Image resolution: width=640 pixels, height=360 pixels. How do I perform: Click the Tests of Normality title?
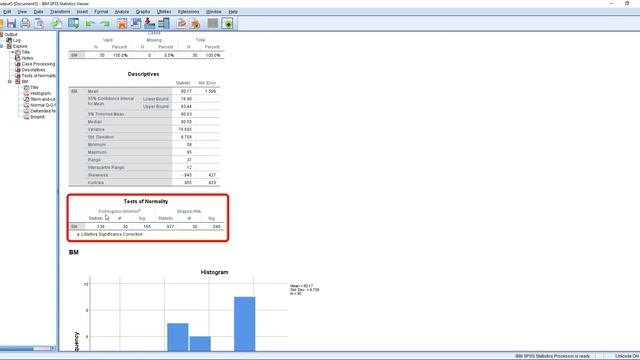(x=146, y=201)
